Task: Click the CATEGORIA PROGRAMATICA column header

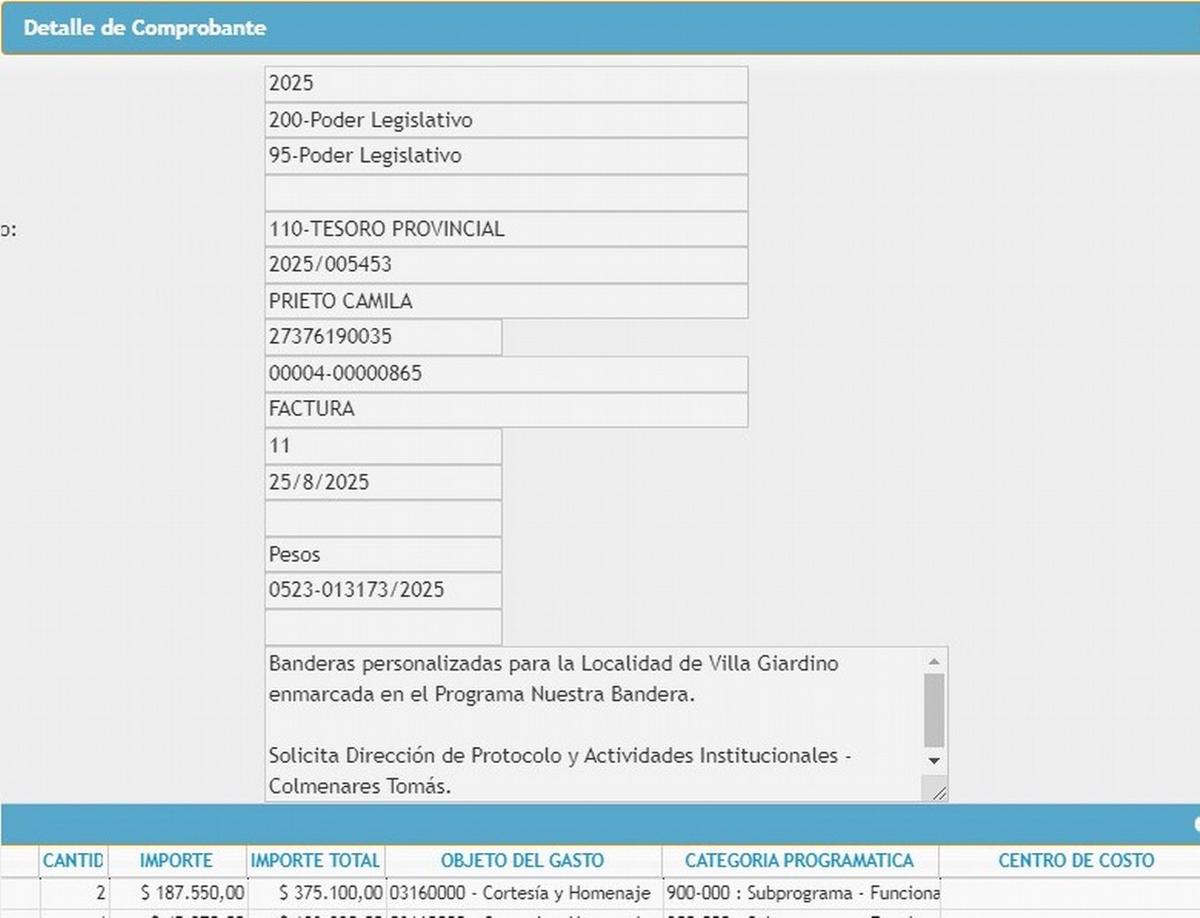Action: coord(799,860)
